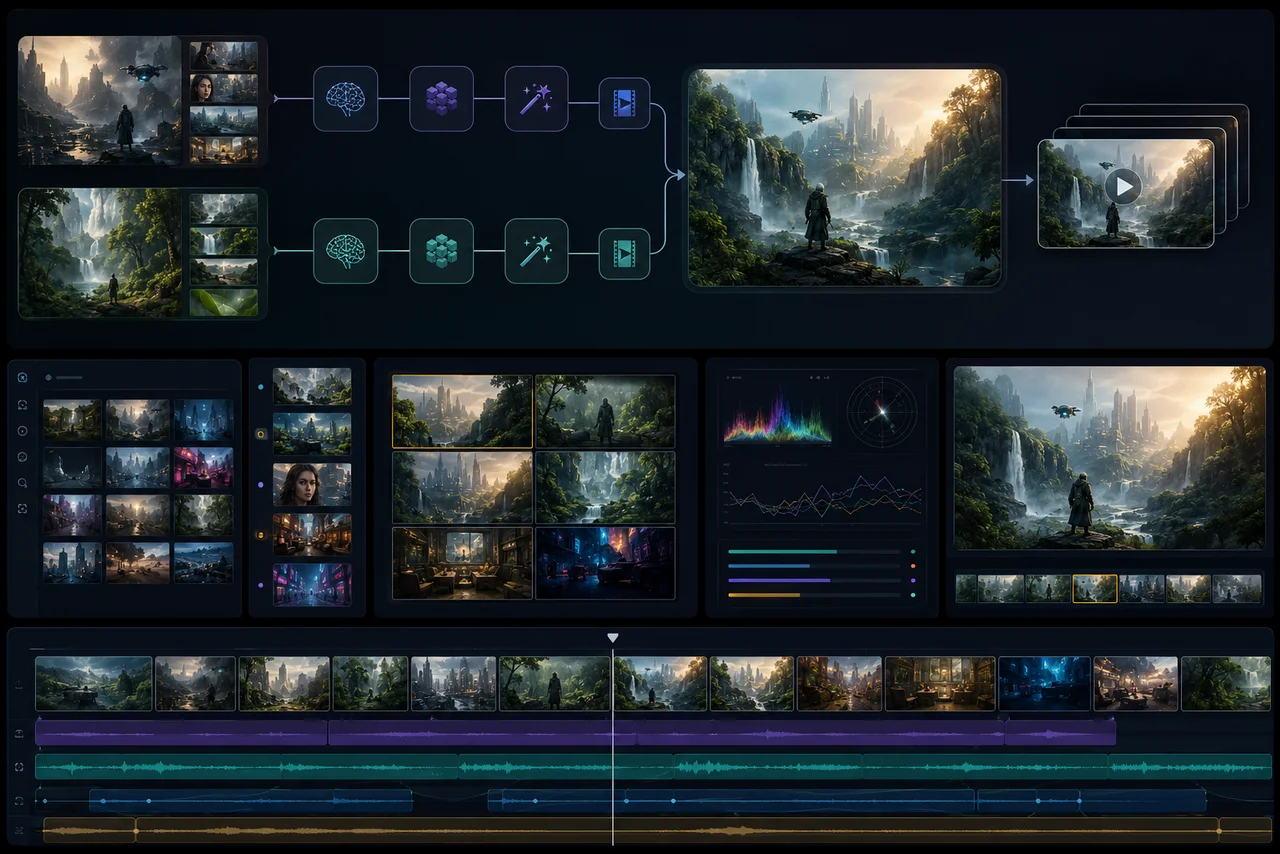Screen dimensions: 1280x854
Task: Select the neon street clip in the clip list
Action: (x=312, y=584)
